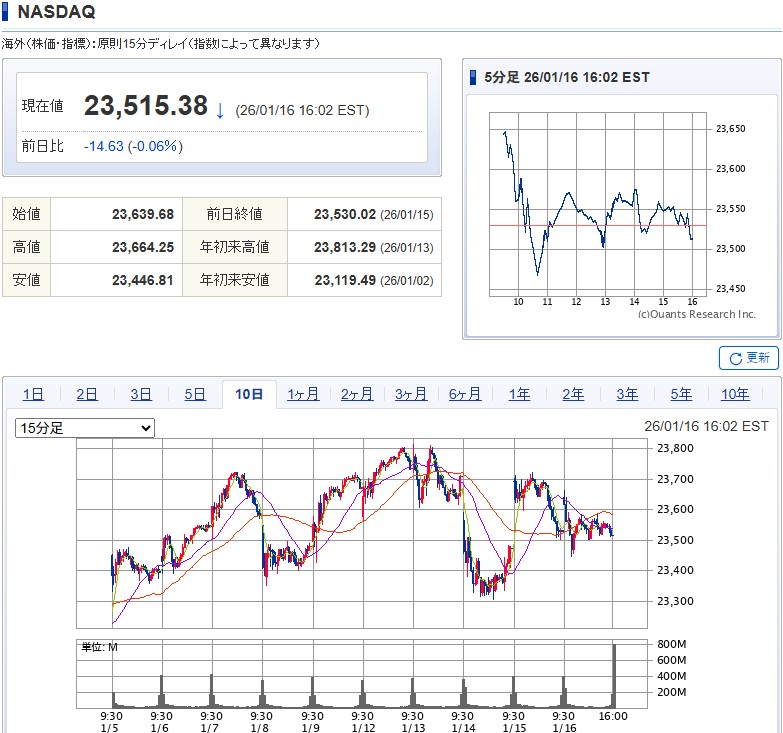783x733 pixels.
Task: Open the 3ヶ月 chart tab
Action: pyautogui.click(x=411, y=394)
